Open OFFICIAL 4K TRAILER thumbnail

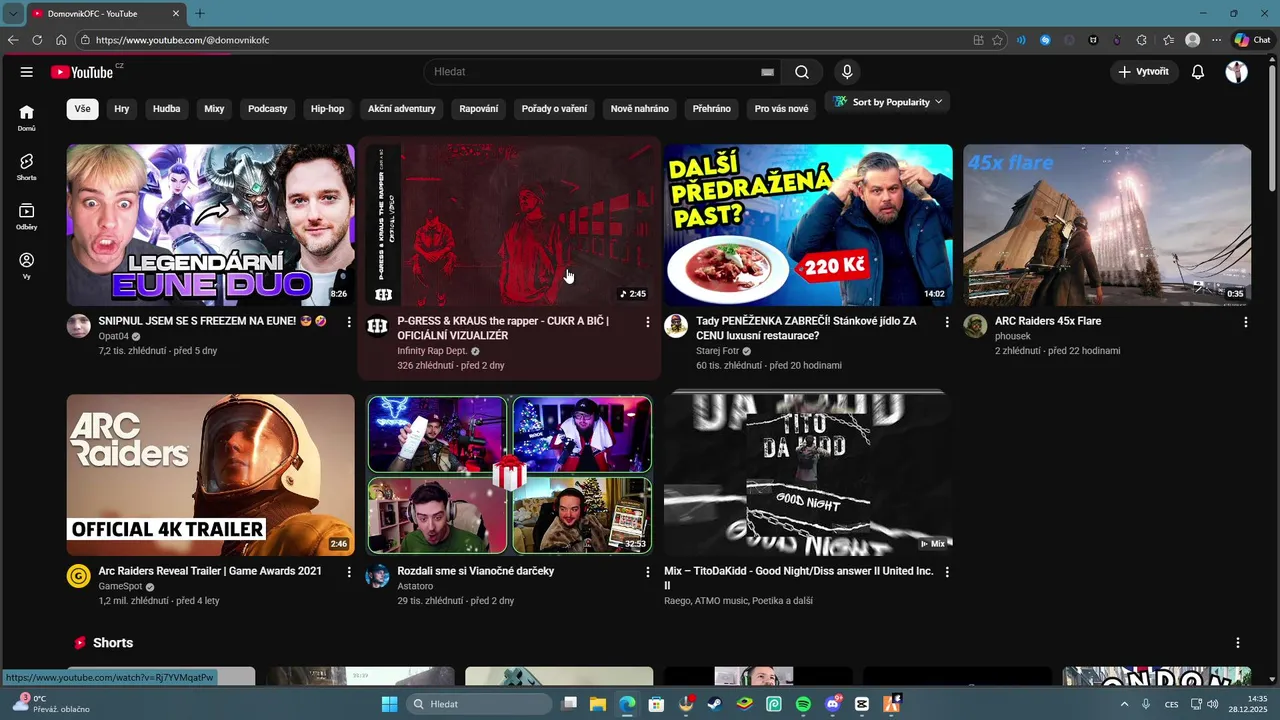[211, 475]
